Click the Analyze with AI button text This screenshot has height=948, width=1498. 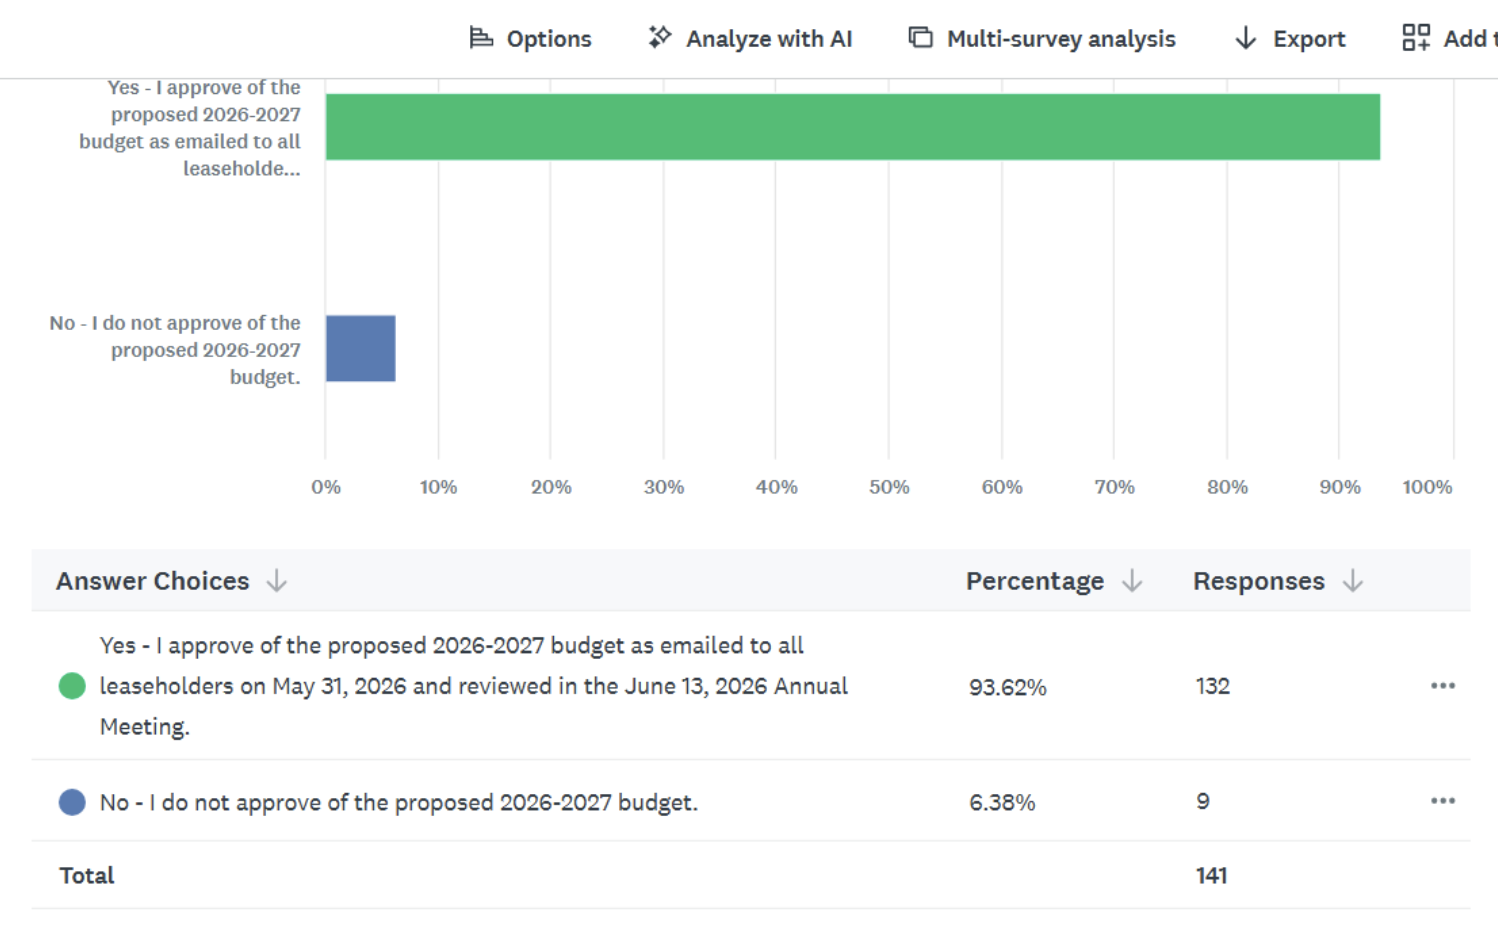coord(769,39)
